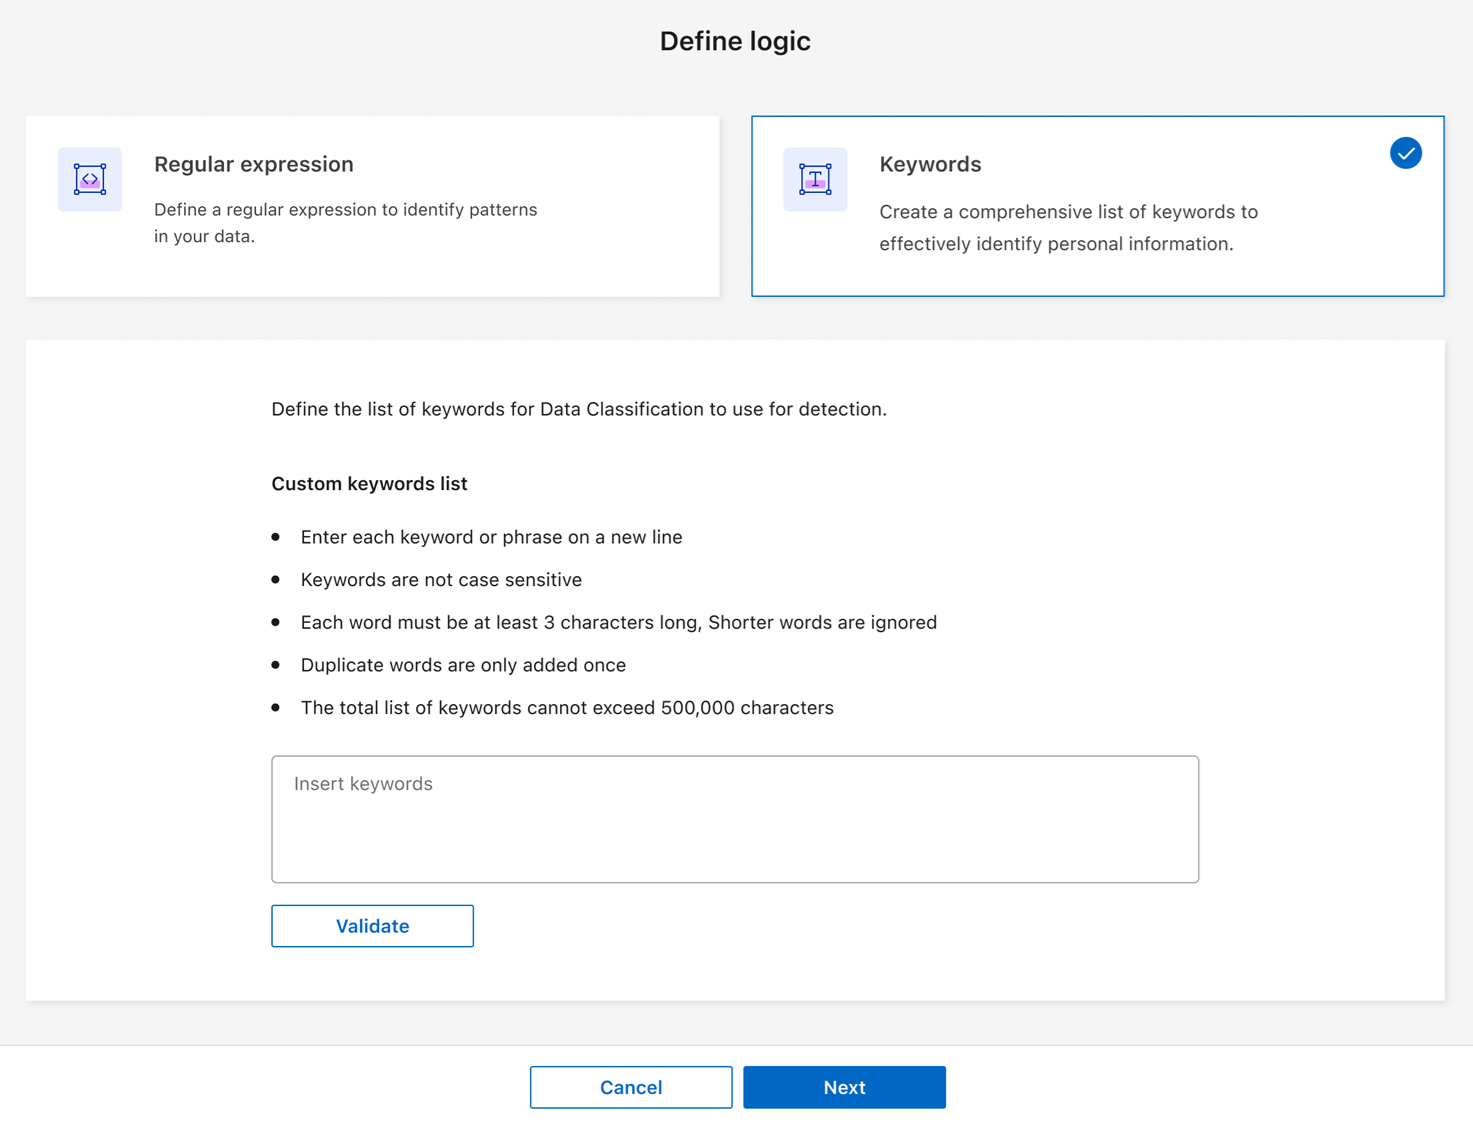Click the duplicate words bullet point
1473x1130 pixels.
click(x=463, y=664)
